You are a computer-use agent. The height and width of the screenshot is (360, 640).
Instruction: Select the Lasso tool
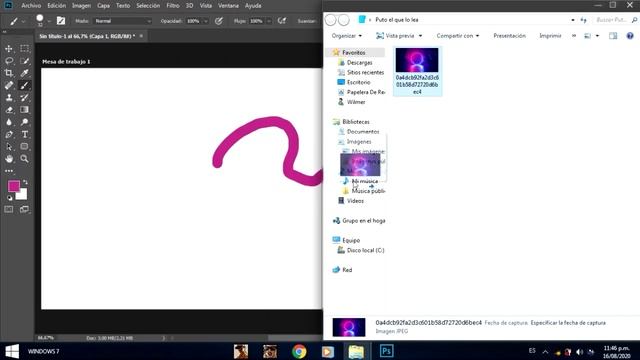9,61
